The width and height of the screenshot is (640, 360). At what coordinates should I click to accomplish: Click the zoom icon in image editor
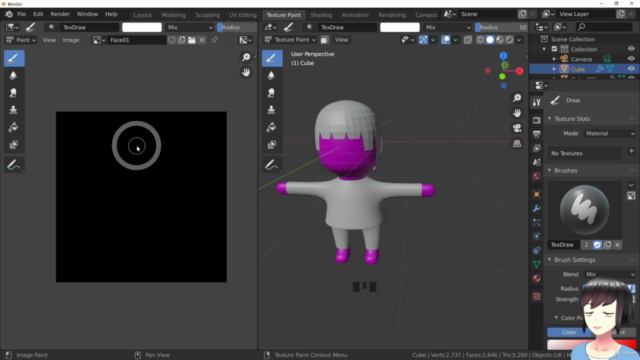[x=246, y=57]
